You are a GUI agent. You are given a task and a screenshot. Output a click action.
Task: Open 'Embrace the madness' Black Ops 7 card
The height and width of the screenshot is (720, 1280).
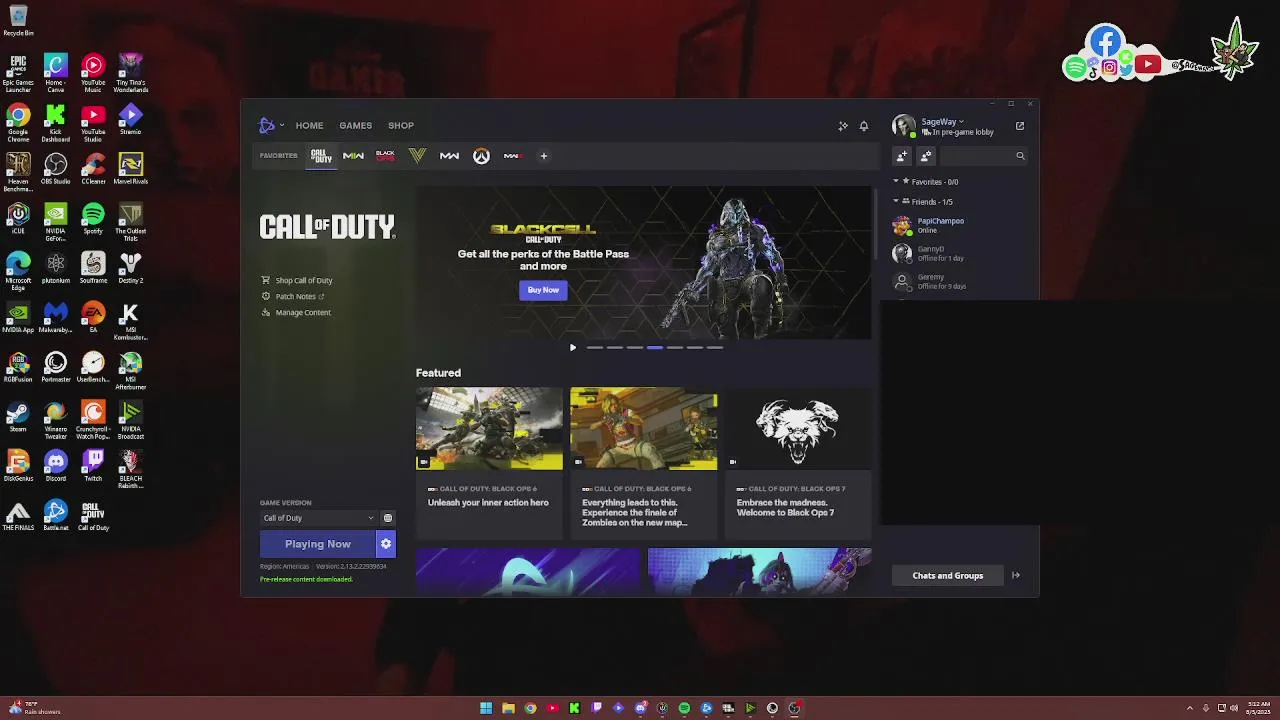797,462
